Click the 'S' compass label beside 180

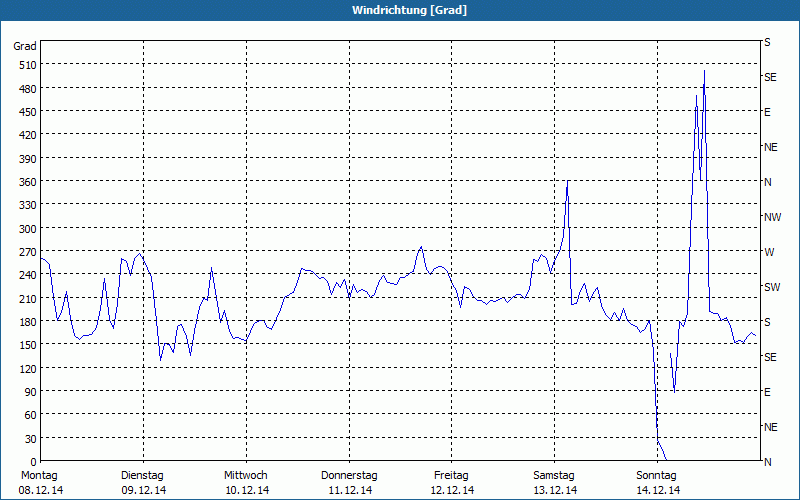(767, 322)
